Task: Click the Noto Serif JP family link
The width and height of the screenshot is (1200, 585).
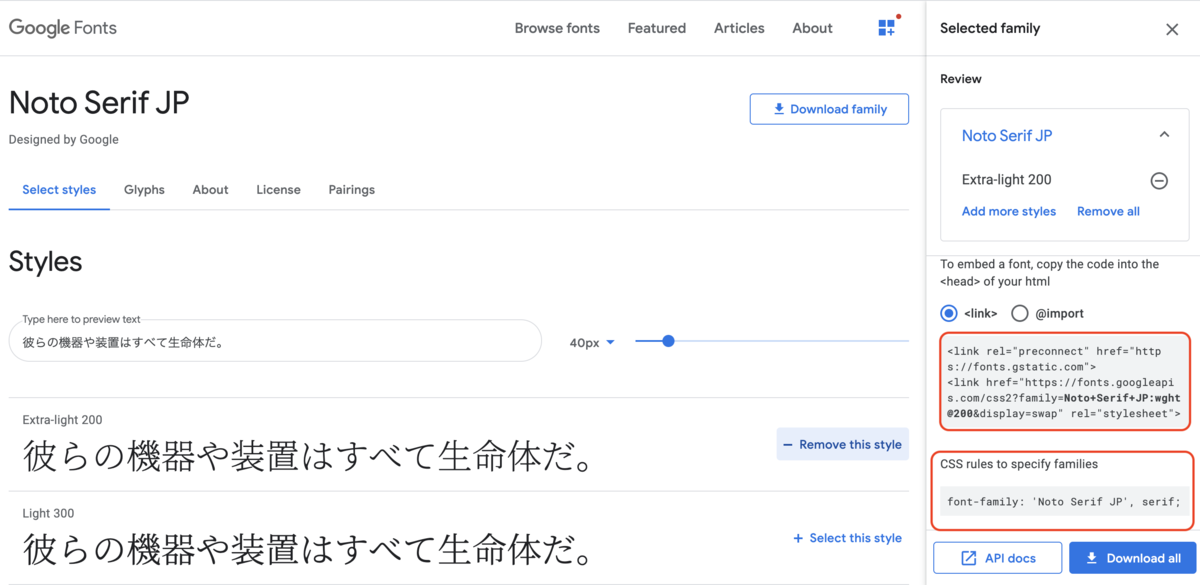Action: pos(1007,135)
